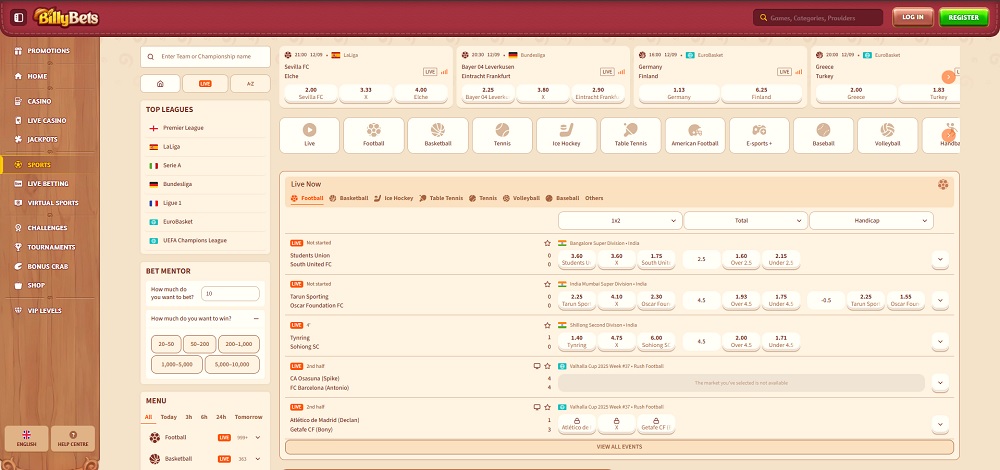Viewport: 1000px width, 470px height.
Task: Open the Promotions gift icon in sidebar
Action: 18,51
